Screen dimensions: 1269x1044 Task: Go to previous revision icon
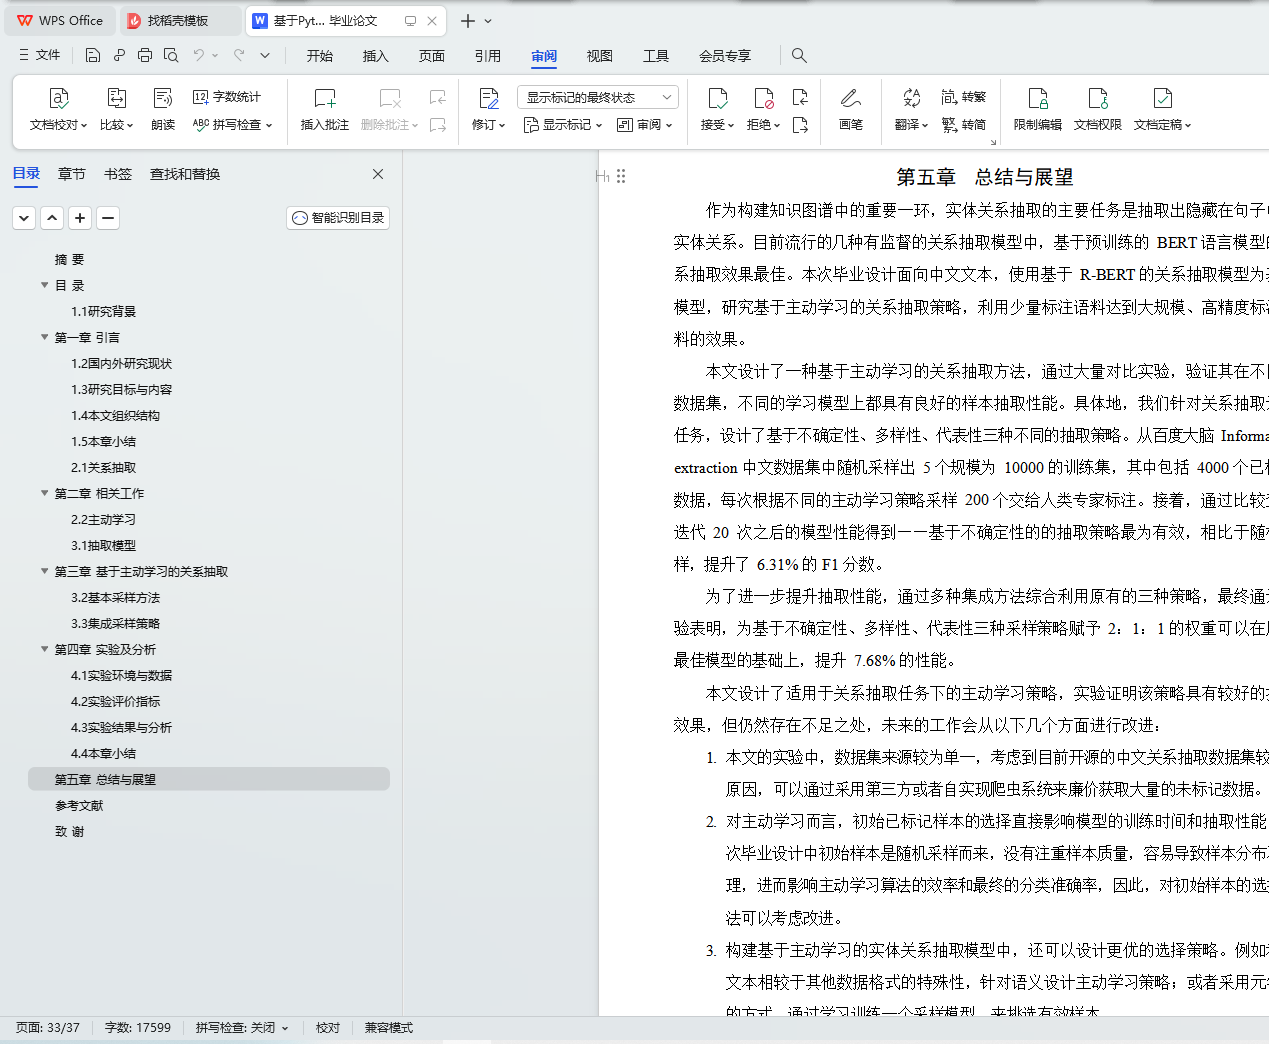[x=800, y=97]
